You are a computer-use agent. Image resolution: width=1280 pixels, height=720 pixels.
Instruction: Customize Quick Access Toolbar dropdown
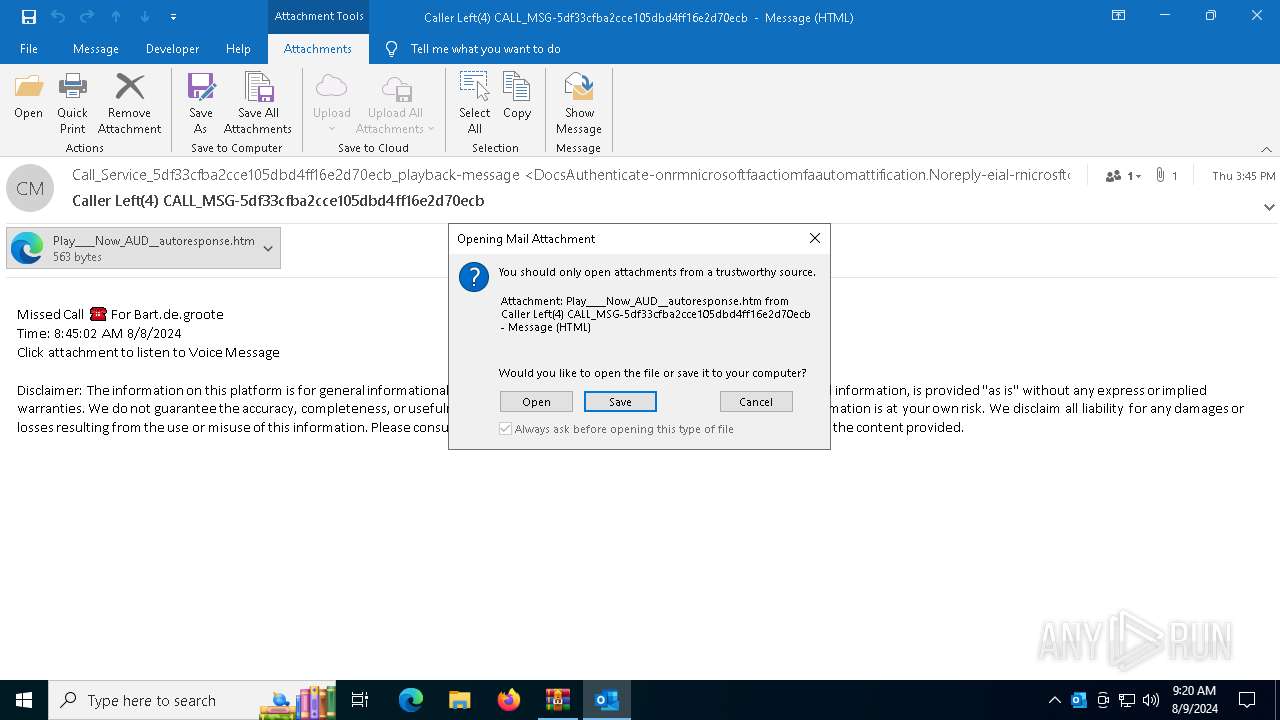(174, 17)
